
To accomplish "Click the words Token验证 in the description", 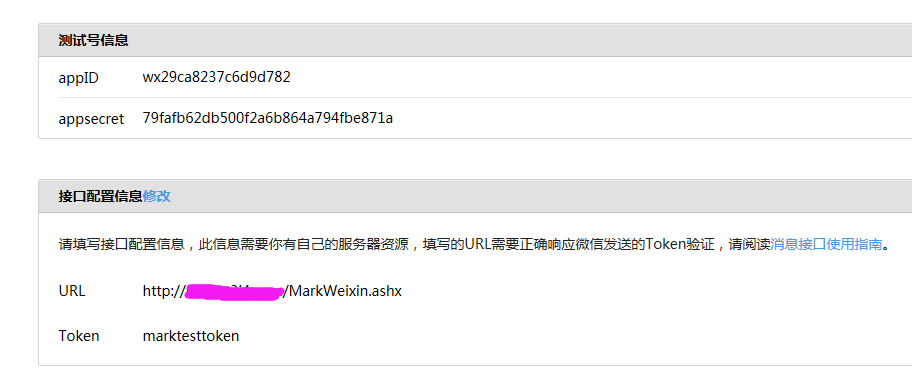I will pyautogui.click(x=681, y=244).
